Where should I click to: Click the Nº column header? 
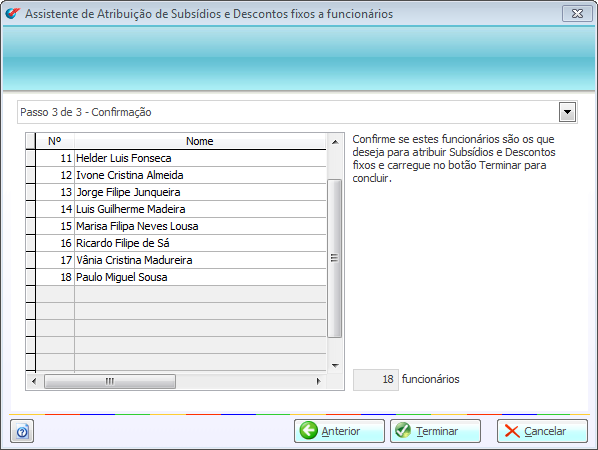(55, 141)
